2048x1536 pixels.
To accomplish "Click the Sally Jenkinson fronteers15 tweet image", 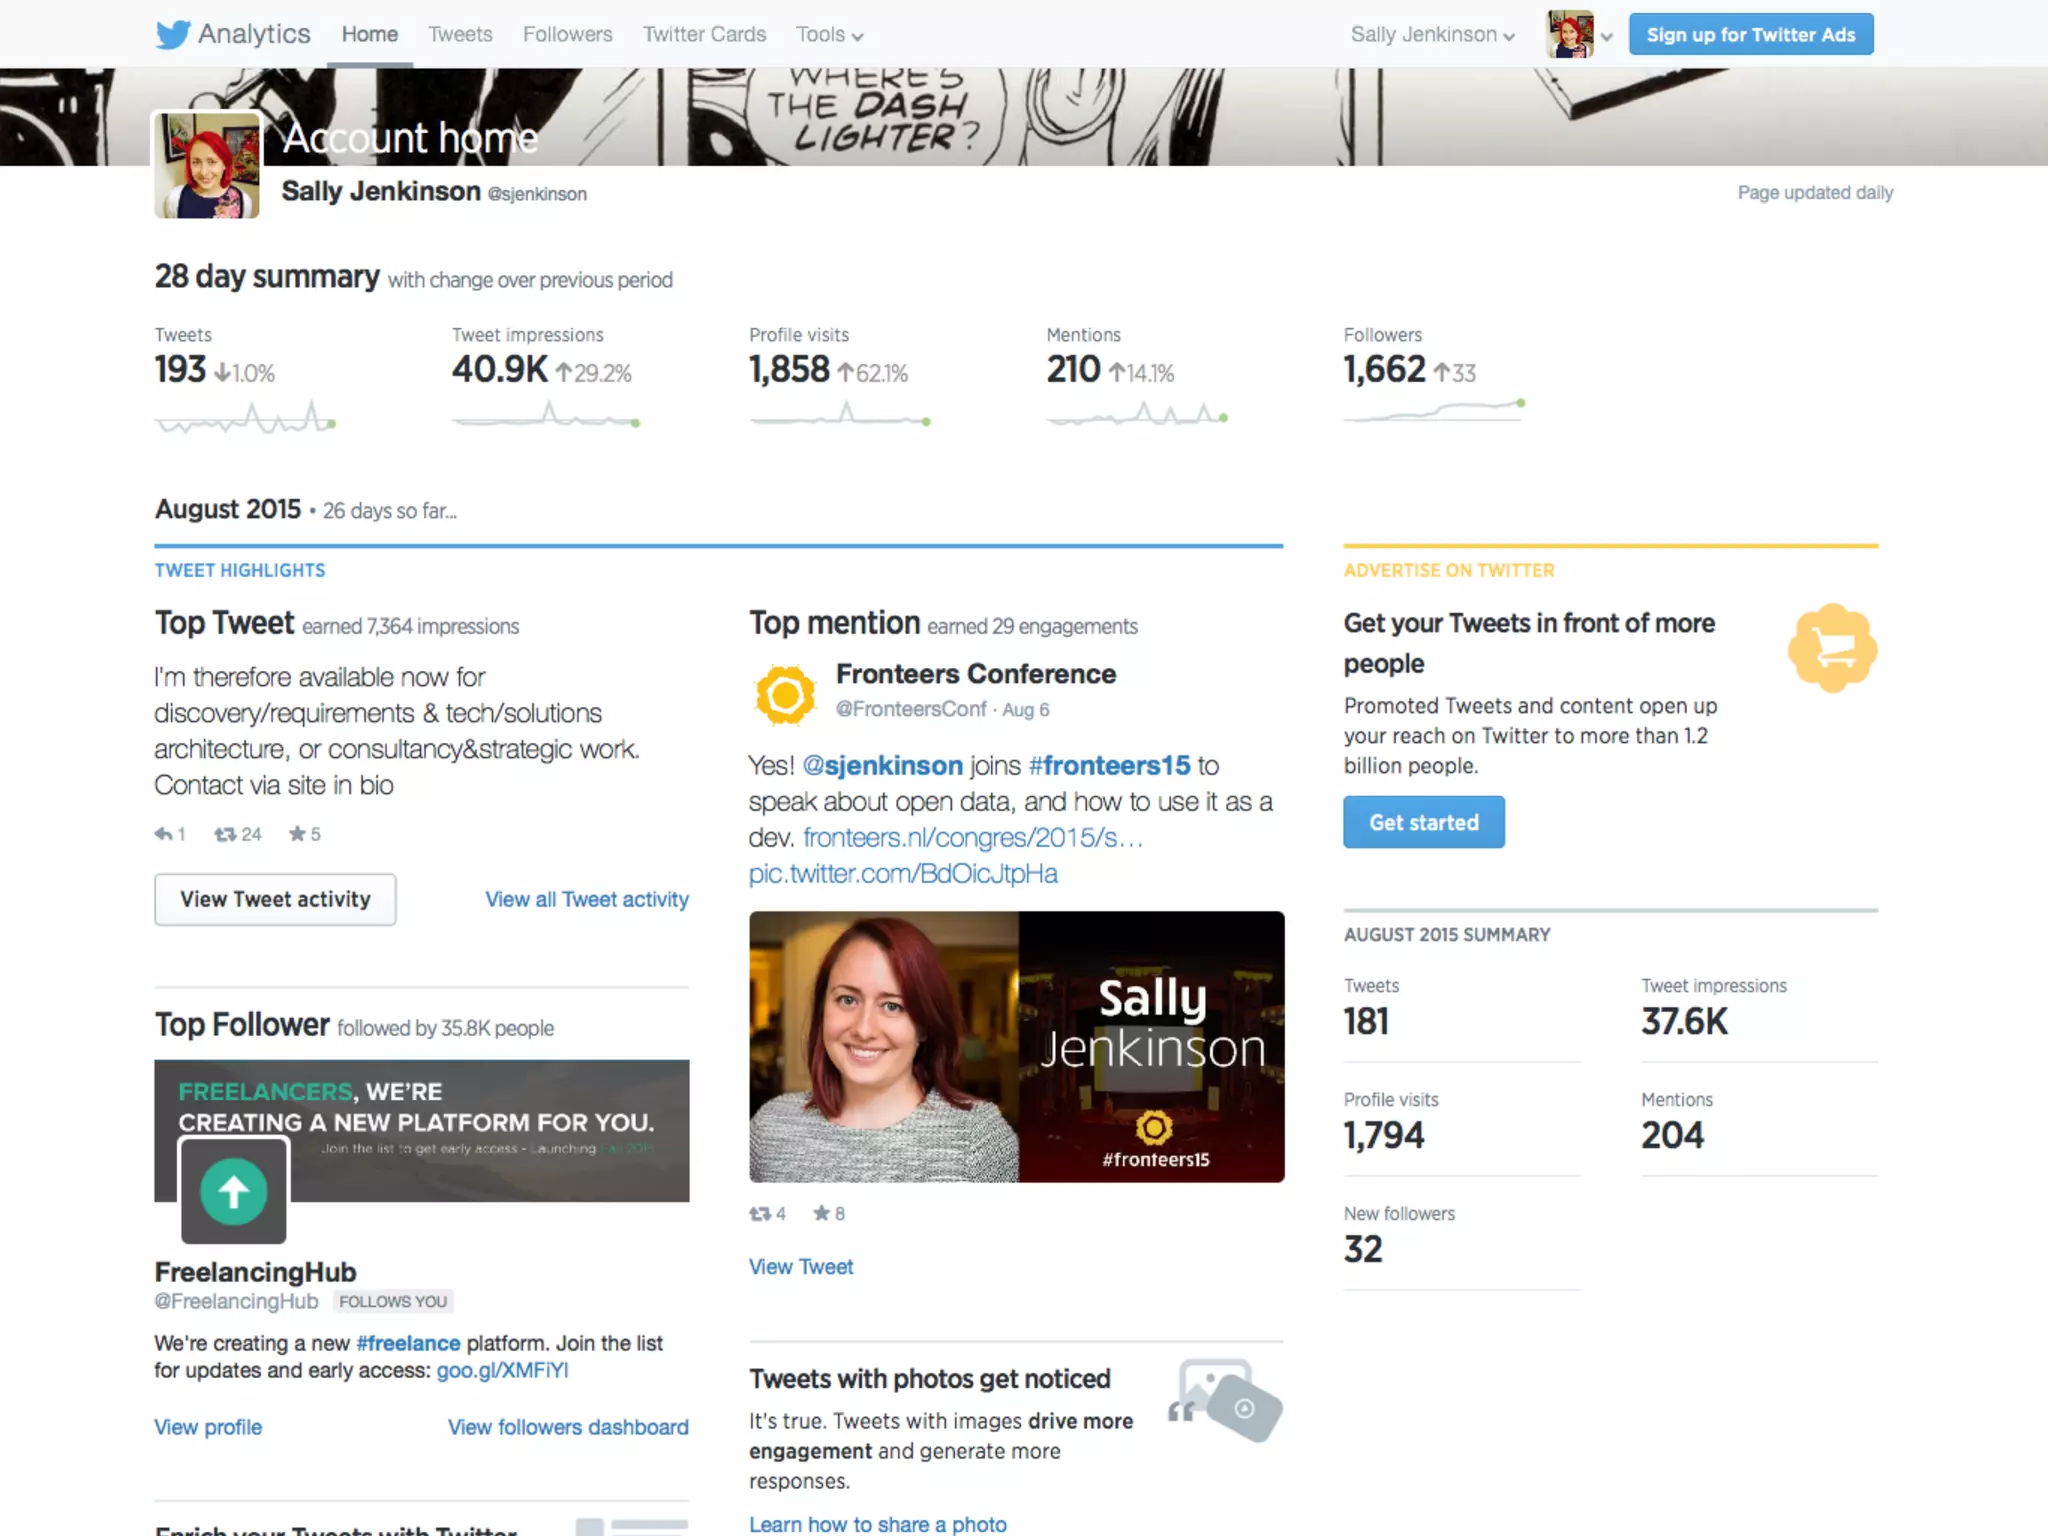I will [x=1016, y=1046].
